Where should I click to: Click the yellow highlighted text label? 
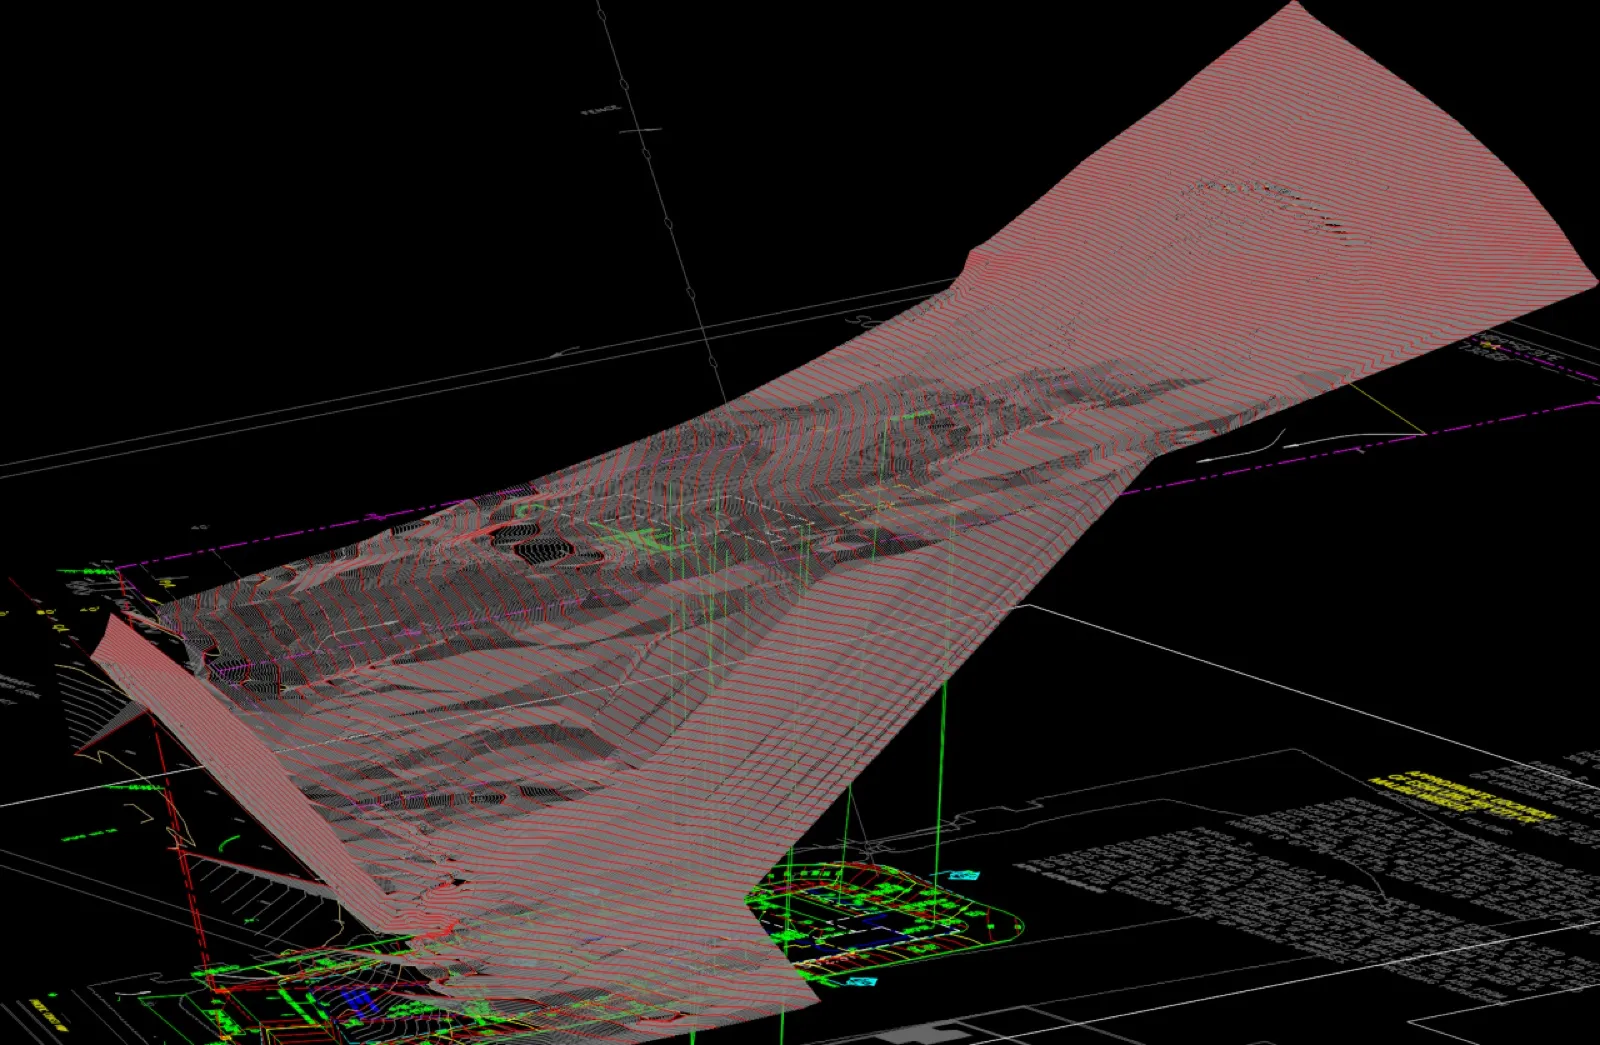1465,798
